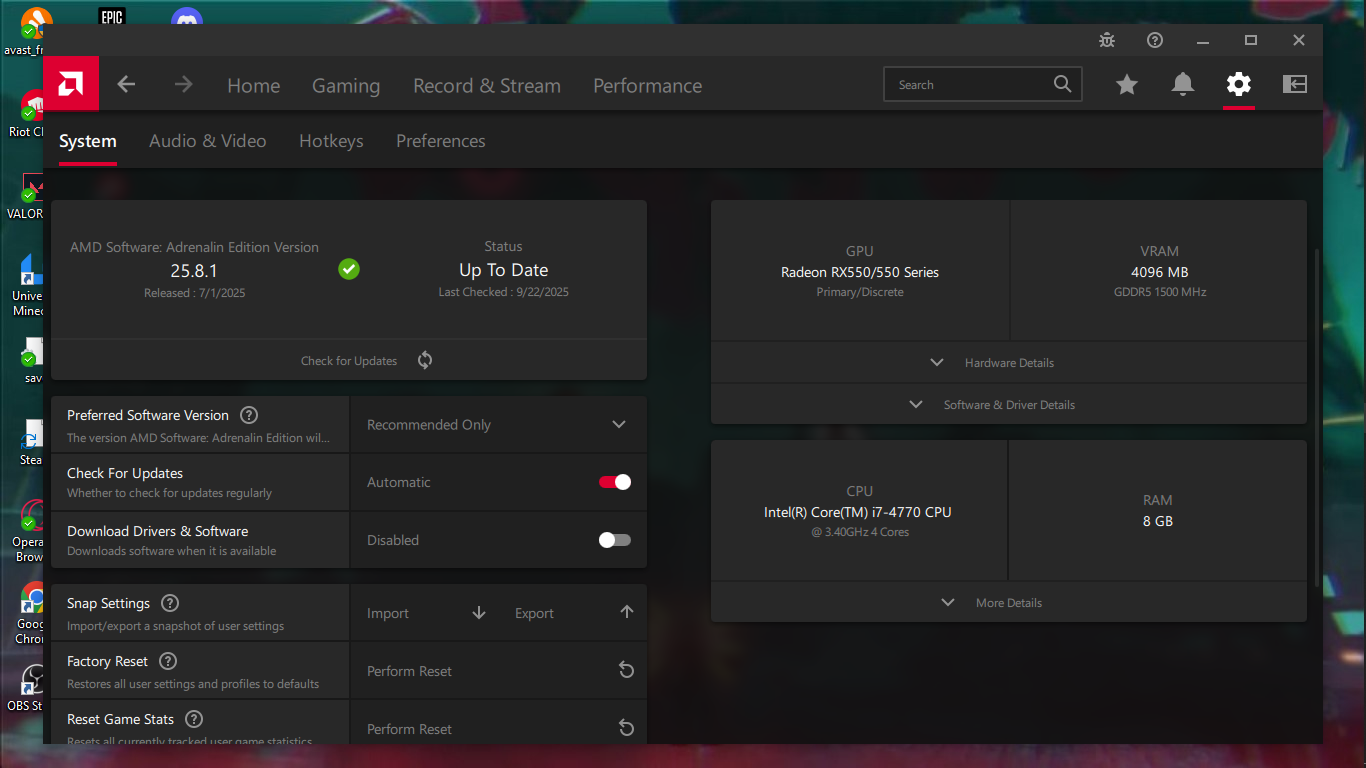Open the Epic Games desktop icon
The image size is (1366, 768).
coord(112,16)
